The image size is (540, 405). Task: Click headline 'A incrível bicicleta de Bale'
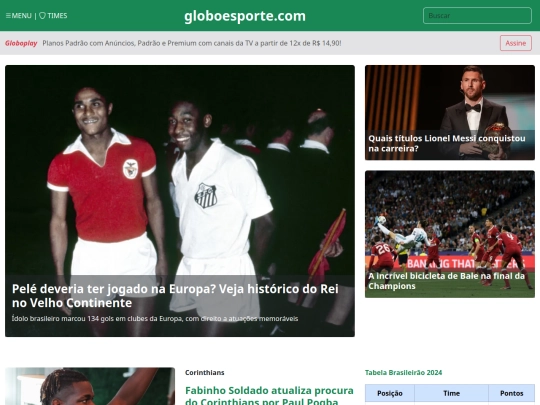coord(446,281)
